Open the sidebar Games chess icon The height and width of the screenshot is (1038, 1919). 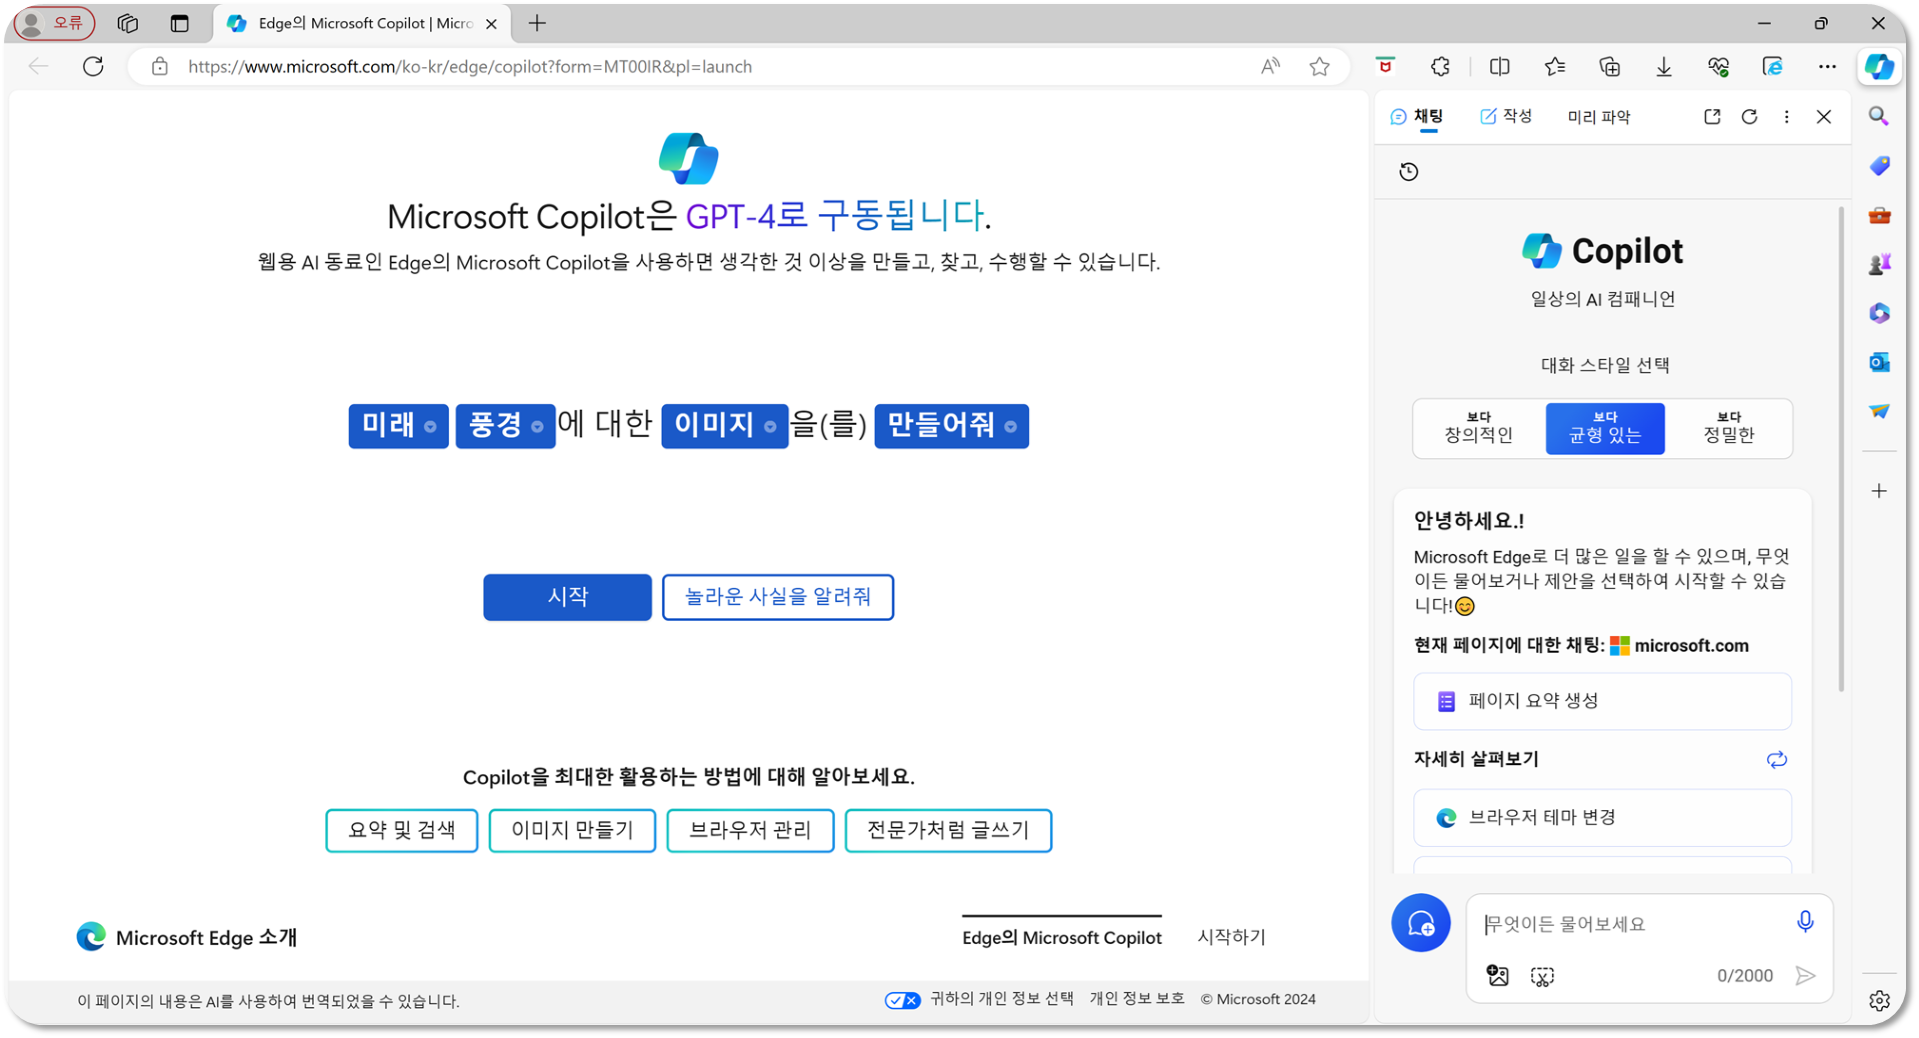tap(1879, 264)
